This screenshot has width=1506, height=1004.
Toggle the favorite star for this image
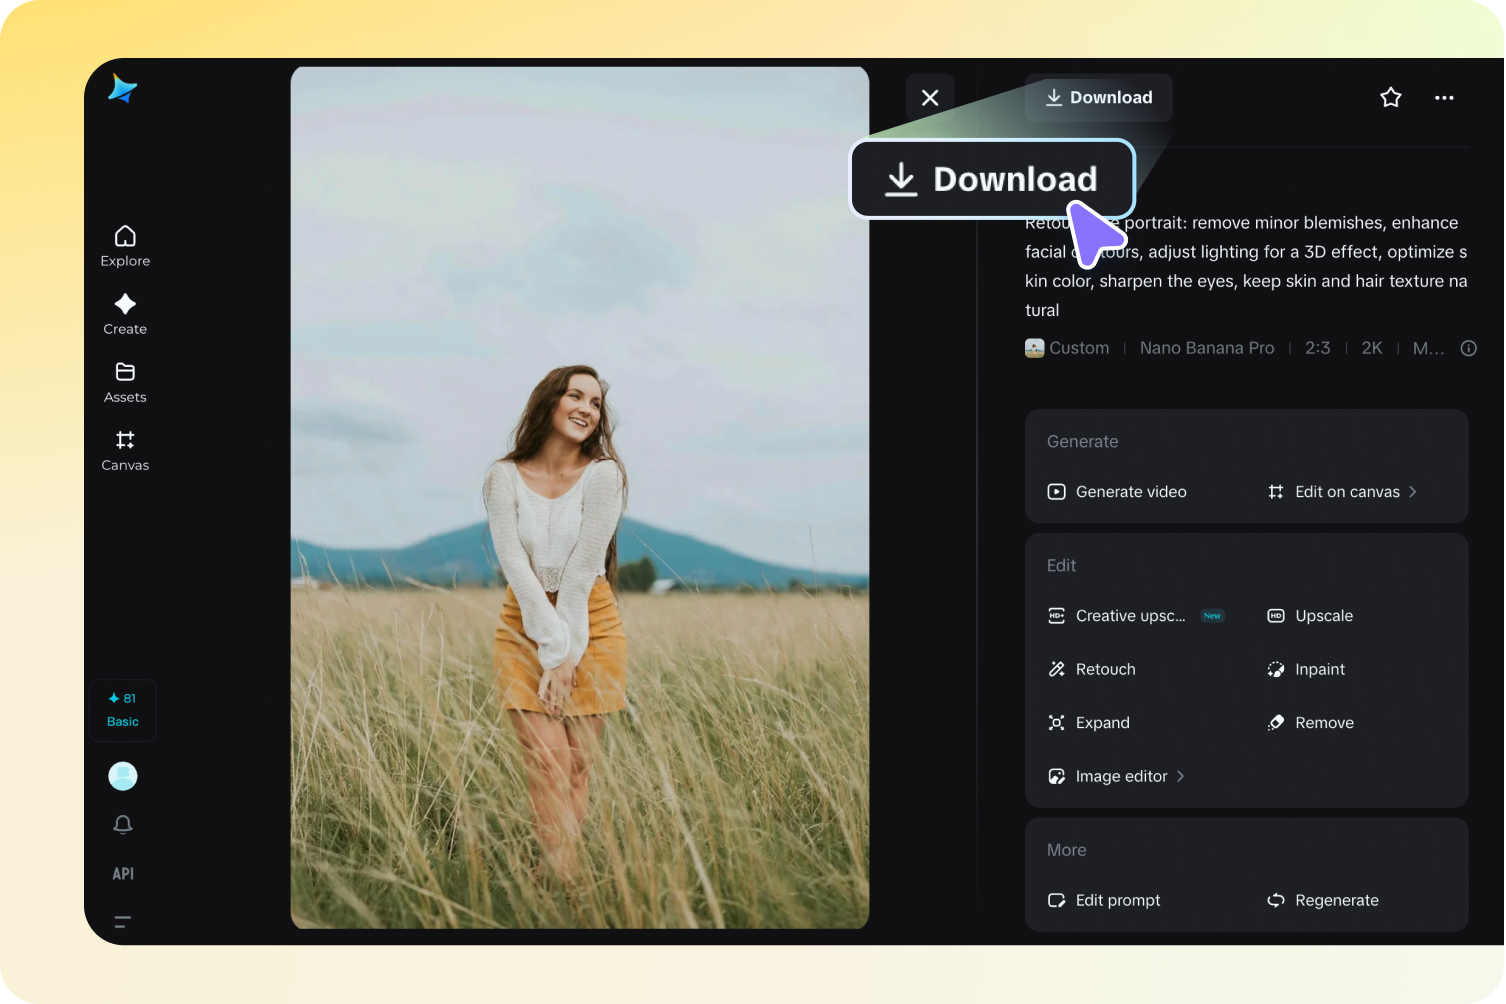pos(1390,97)
